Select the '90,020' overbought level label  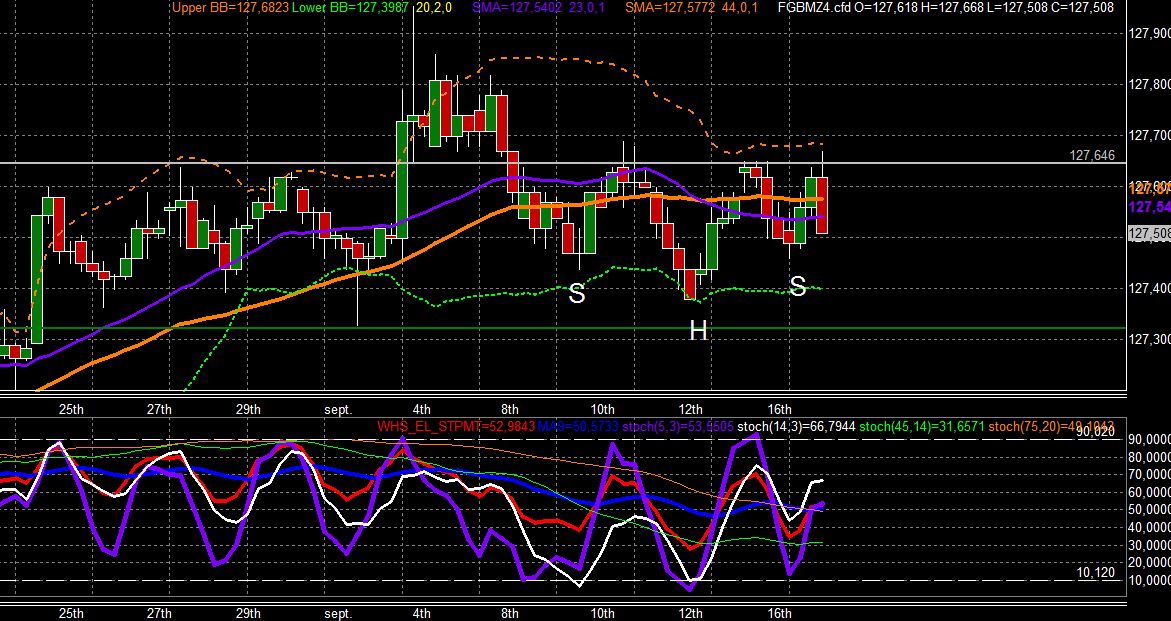click(x=1095, y=431)
